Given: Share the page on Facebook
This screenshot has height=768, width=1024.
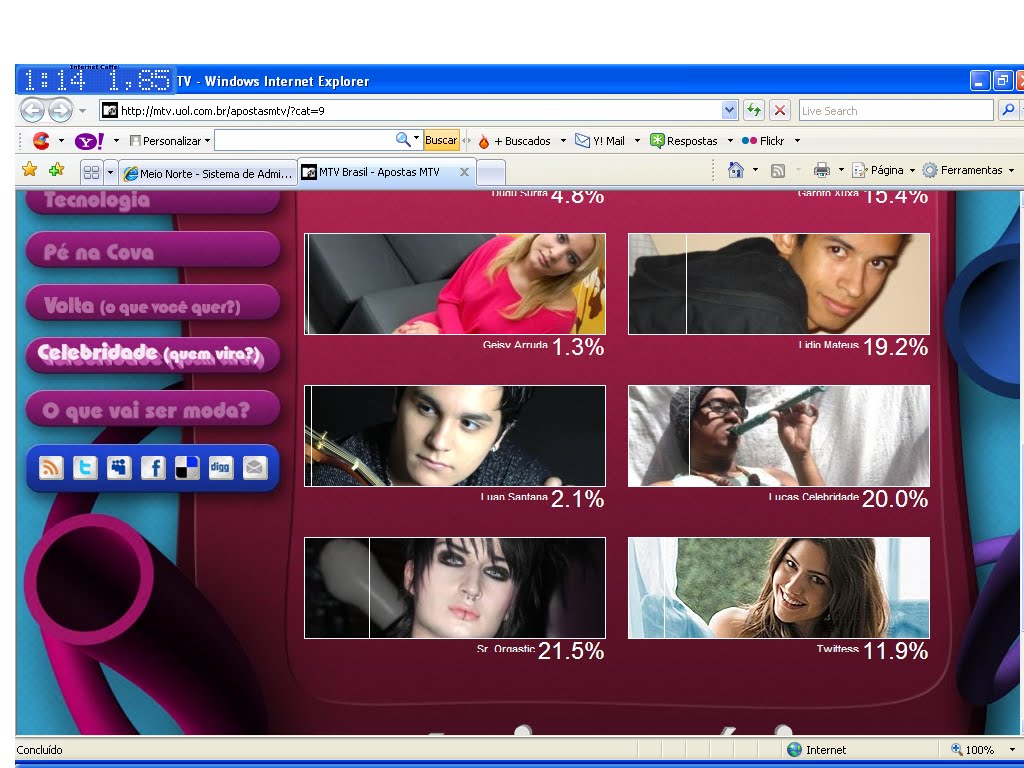Looking at the screenshot, I should pos(153,468).
